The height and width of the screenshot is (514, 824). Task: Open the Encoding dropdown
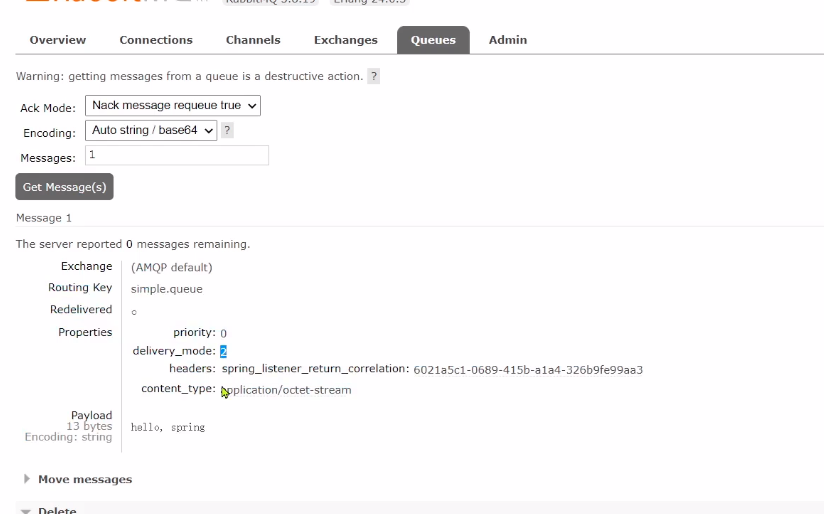click(152, 130)
